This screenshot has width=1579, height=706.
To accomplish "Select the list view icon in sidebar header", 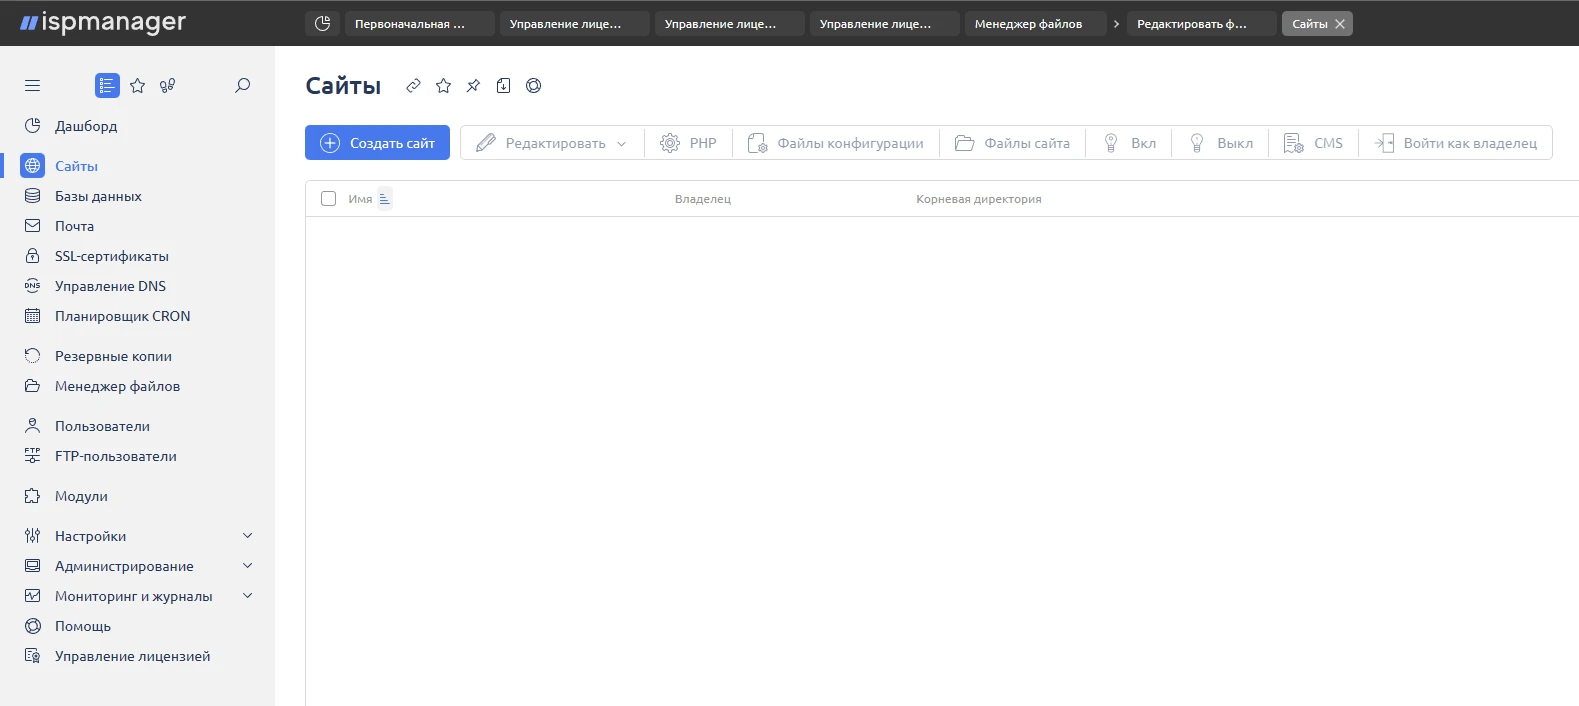I will 107,86.
